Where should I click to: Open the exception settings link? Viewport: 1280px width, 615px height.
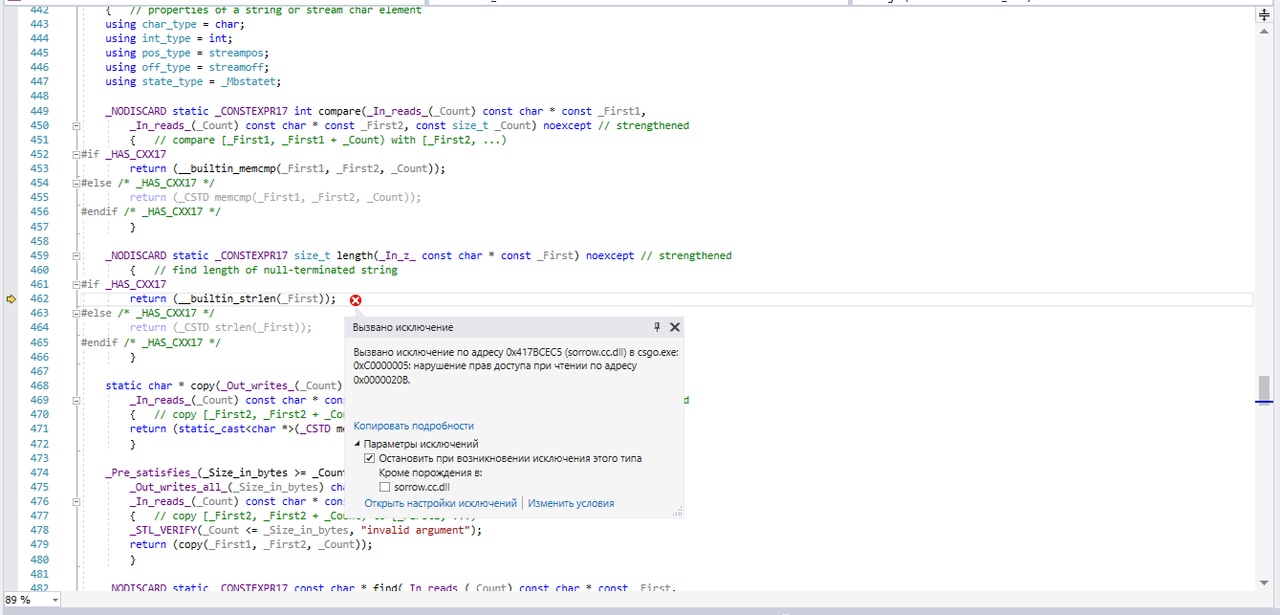tap(440, 503)
